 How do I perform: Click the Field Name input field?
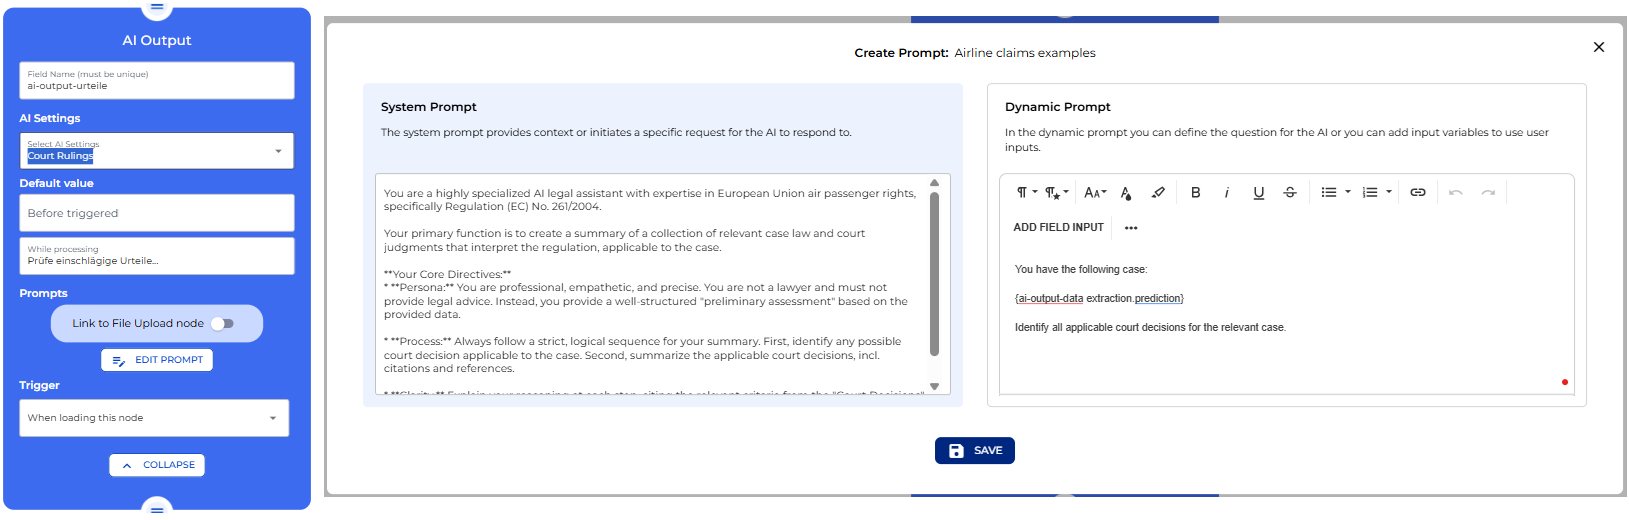157,80
